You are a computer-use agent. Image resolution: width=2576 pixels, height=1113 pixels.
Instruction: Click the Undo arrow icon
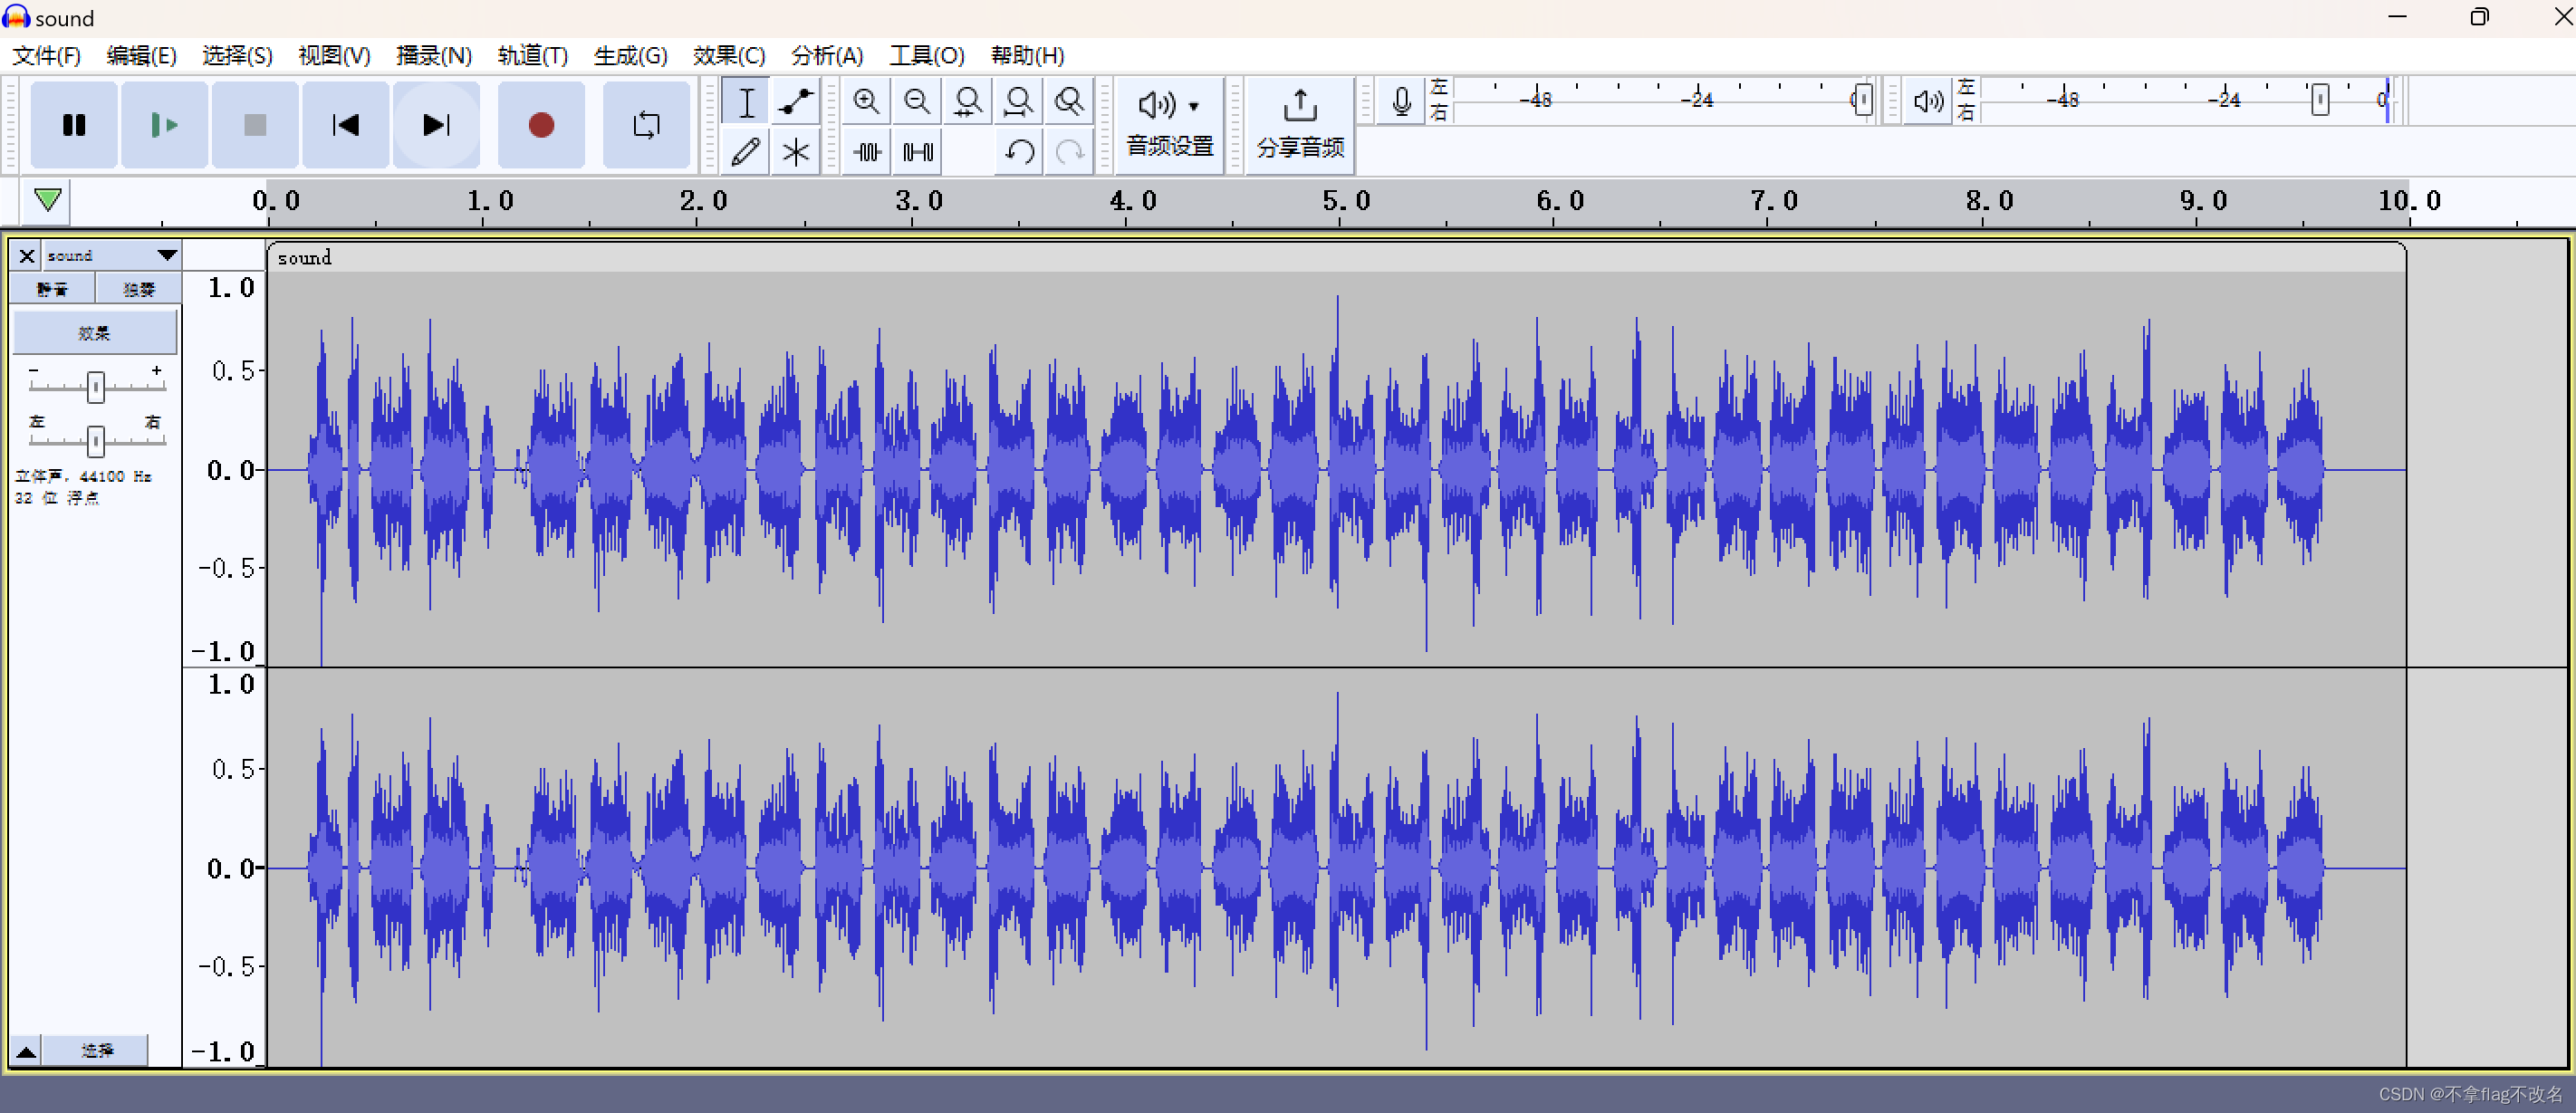pos(1019,152)
